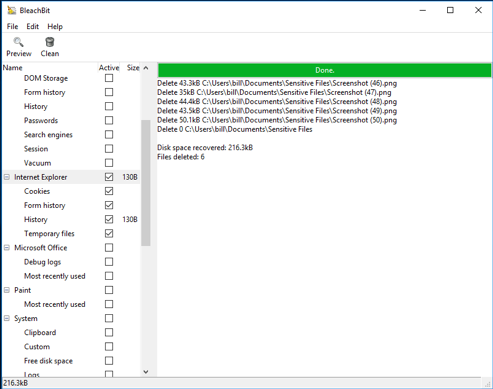Check the Microsoft Office Debug logs option
This screenshot has height=389, width=493.
(109, 262)
